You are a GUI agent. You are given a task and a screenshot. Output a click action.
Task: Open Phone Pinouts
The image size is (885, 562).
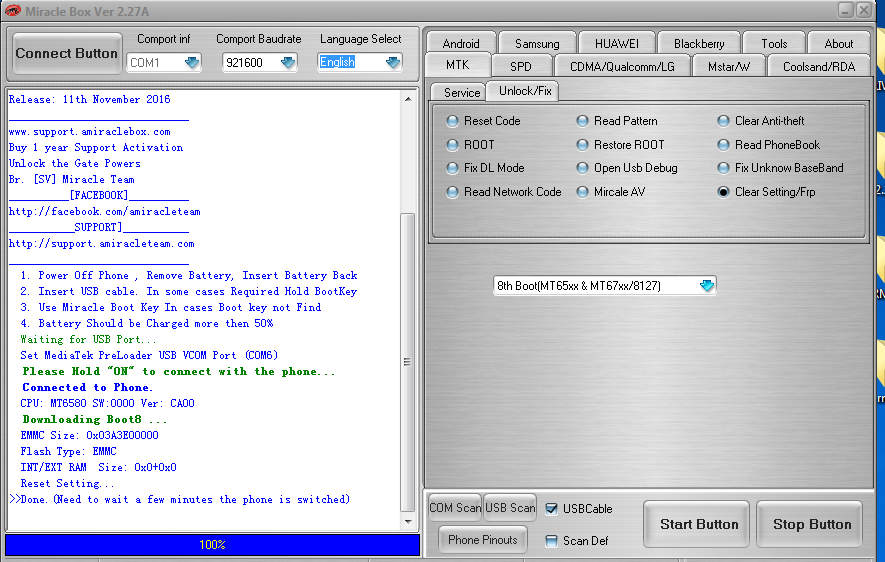(483, 540)
